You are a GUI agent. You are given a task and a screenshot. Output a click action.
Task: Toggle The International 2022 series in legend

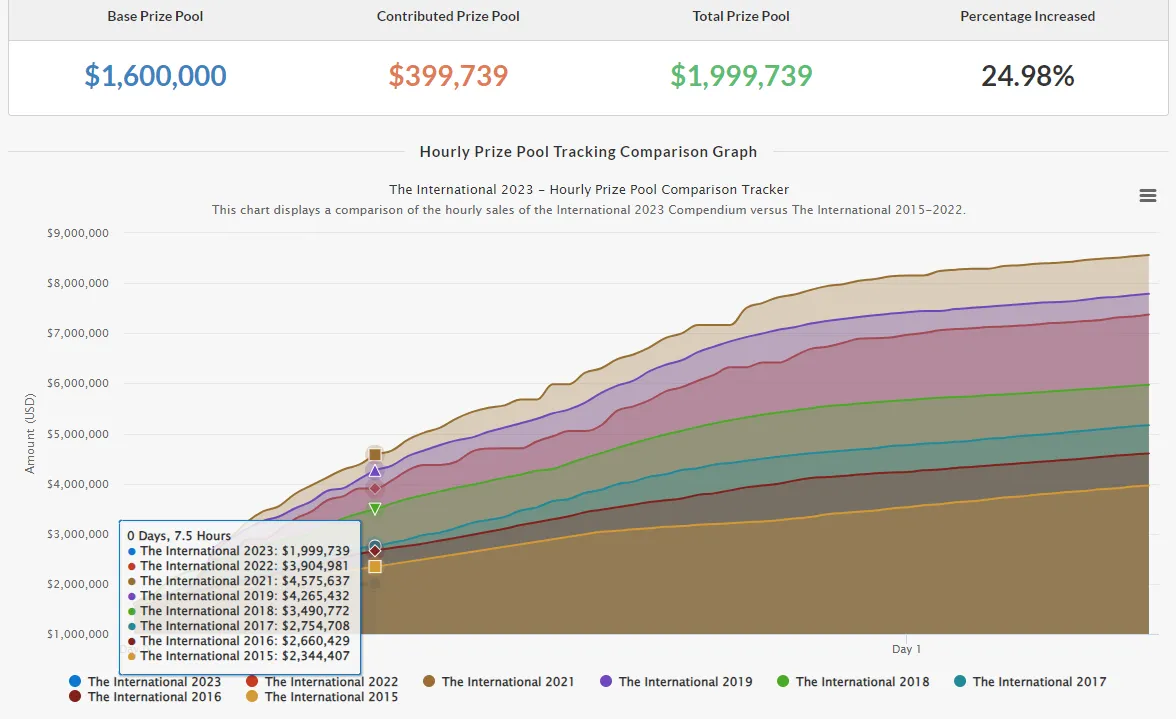322,682
